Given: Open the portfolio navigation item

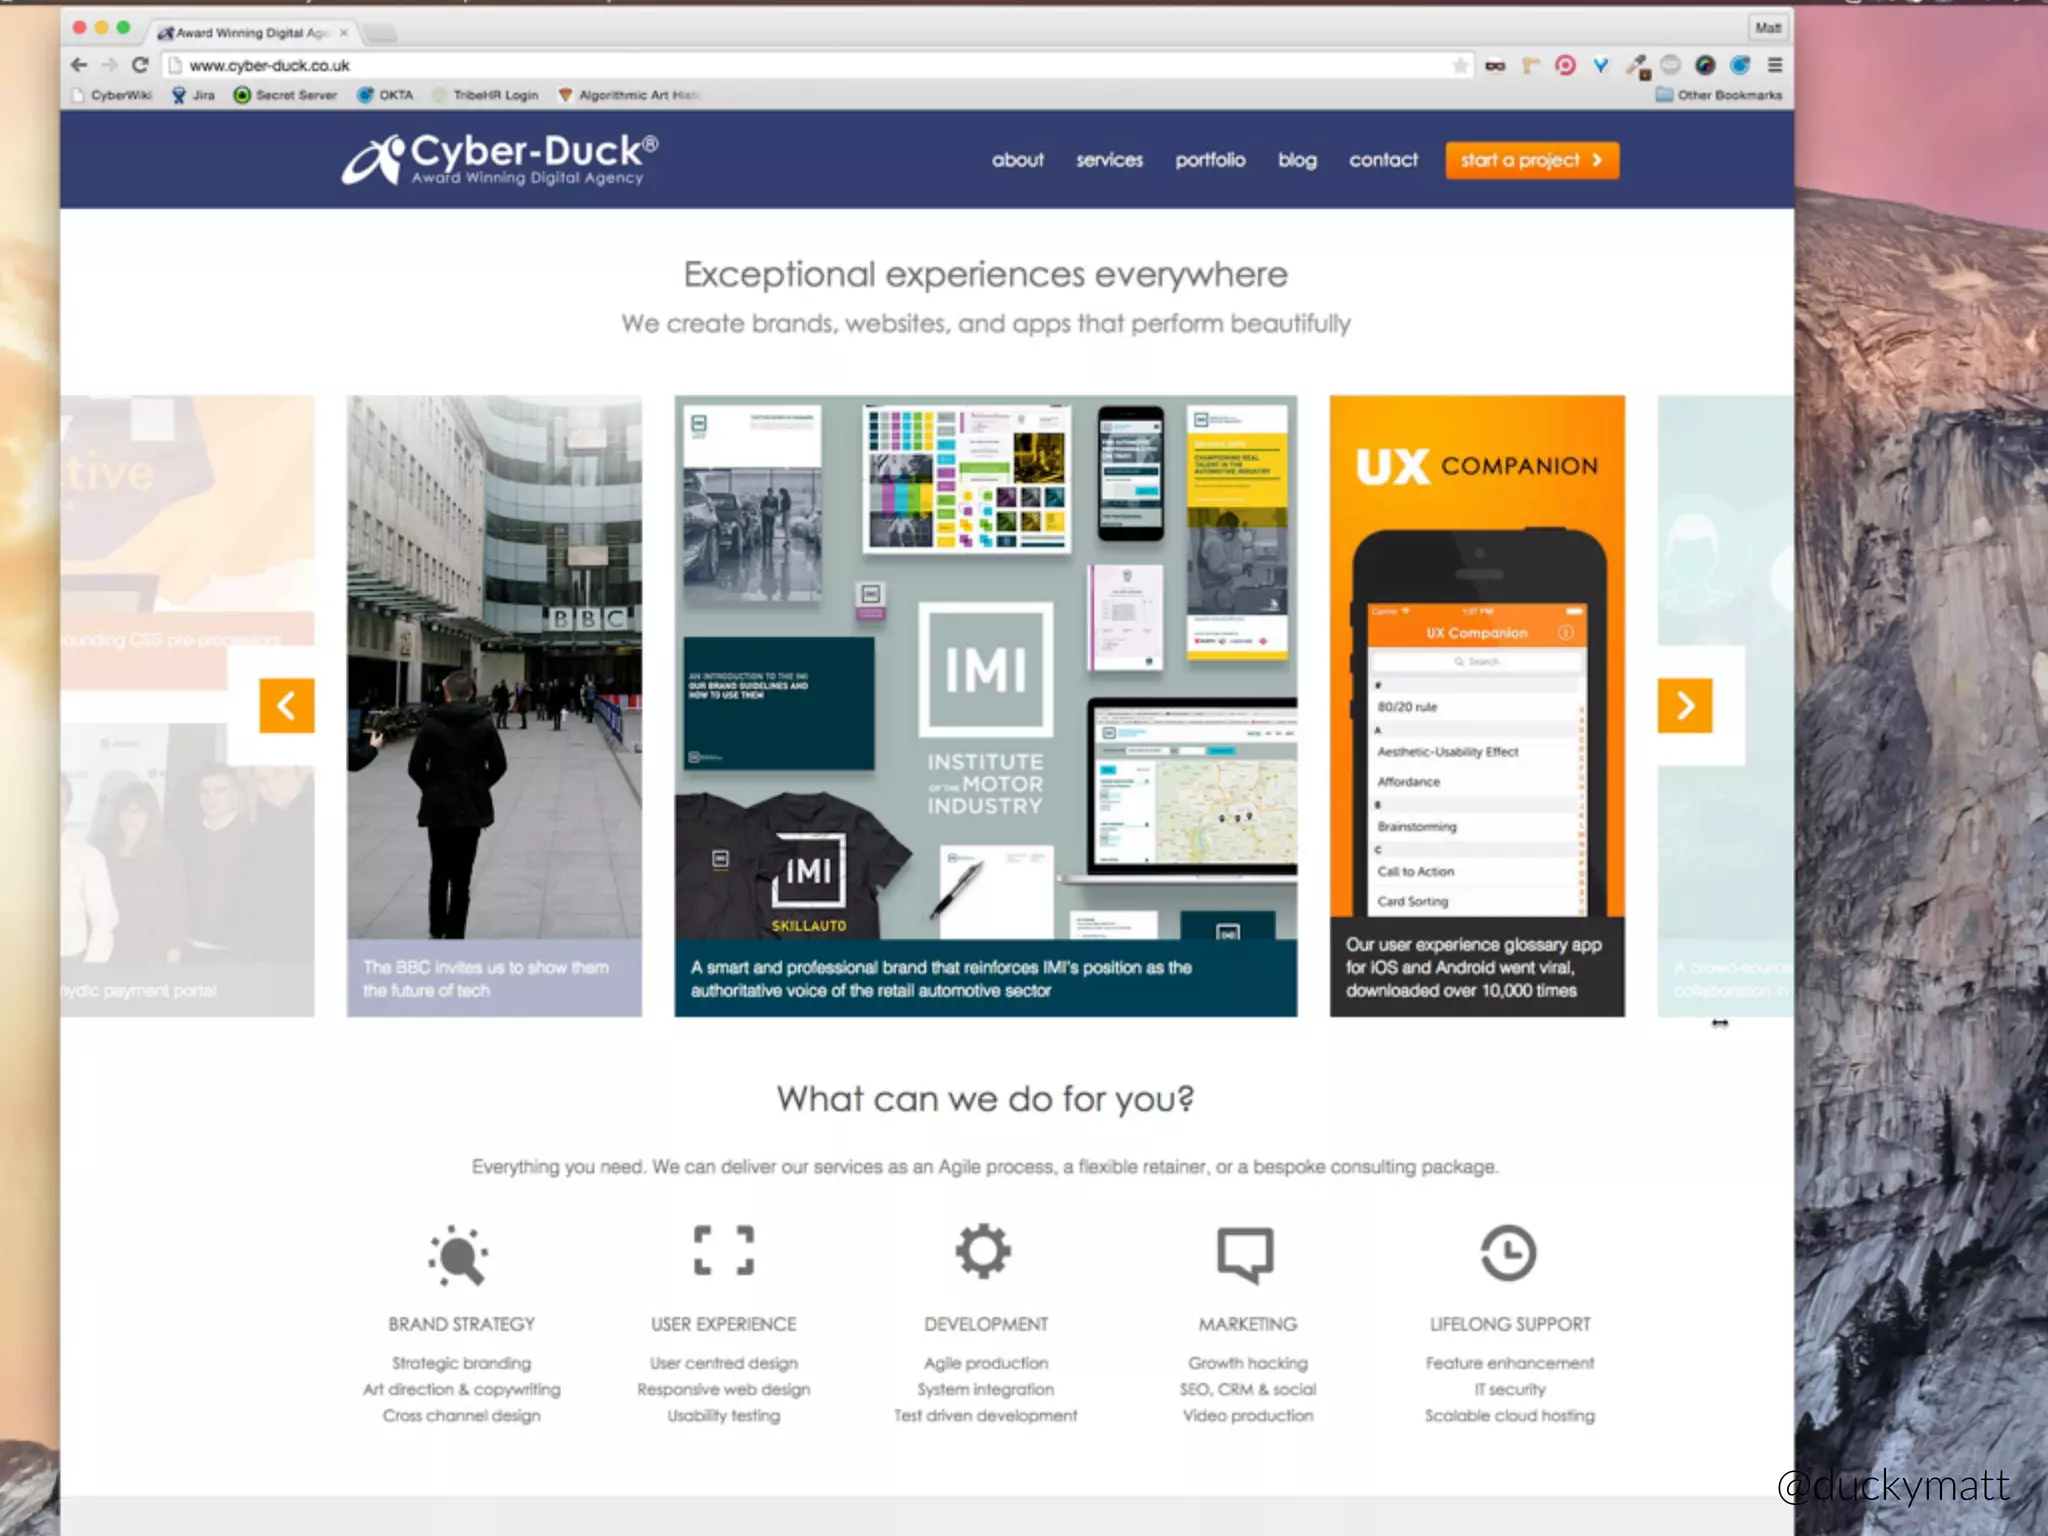Looking at the screenshot, I should click(x=1210, y=160).
